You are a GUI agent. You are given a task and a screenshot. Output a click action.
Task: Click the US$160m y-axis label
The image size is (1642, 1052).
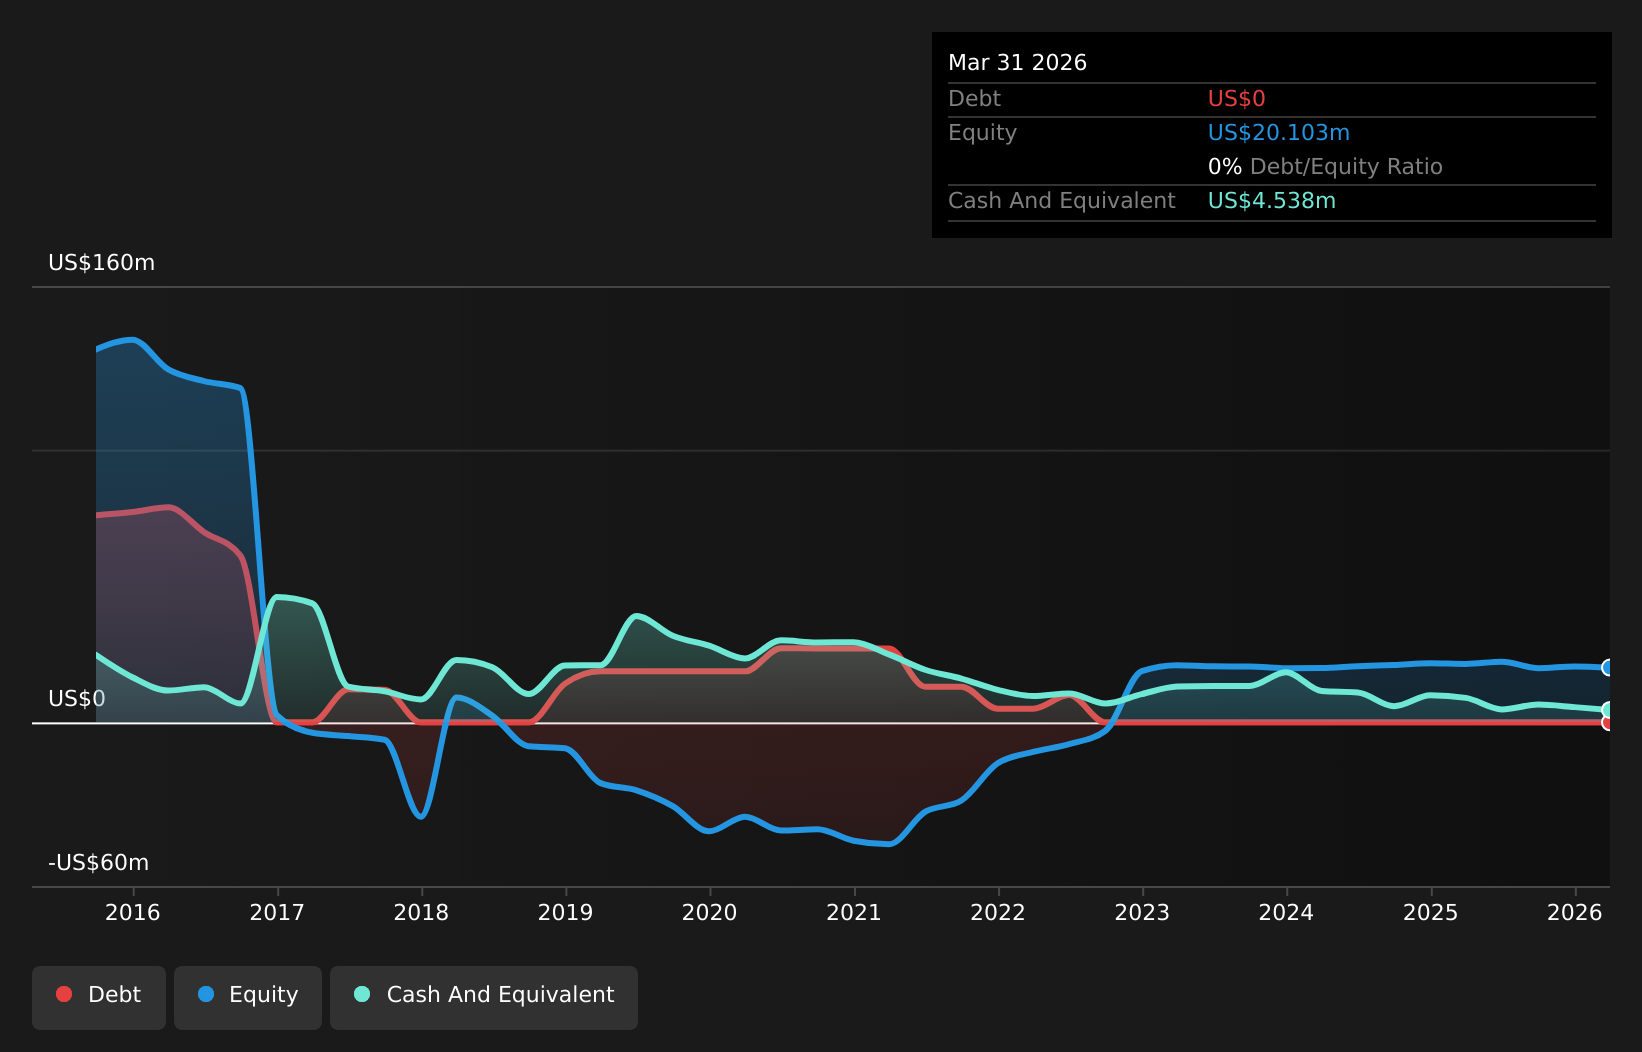(x=102, y=263)
